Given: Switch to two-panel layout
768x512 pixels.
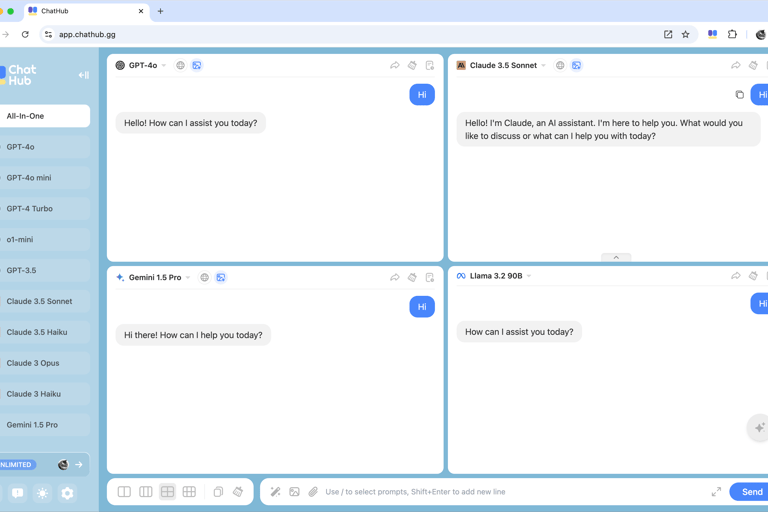Looking at the screenshot, I should tap(124, 491).
